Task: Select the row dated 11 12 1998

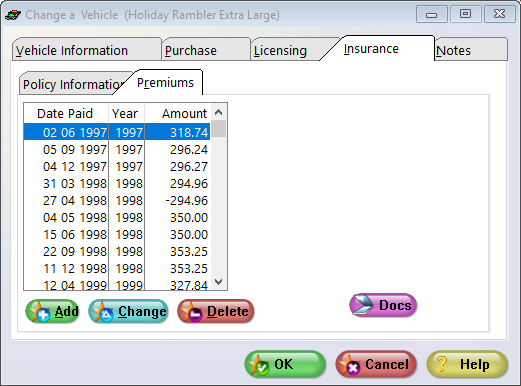Action: pyautogui.click(x=117, y=268)
